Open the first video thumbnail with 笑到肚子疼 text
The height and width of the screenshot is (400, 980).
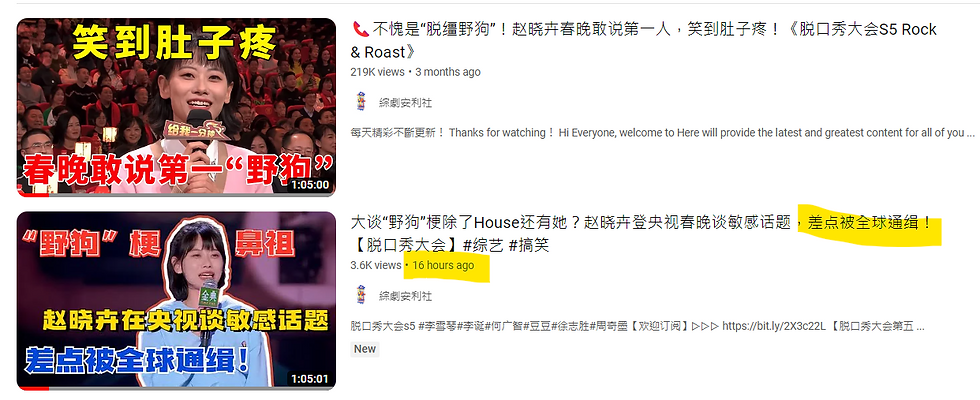pos(176,107)
